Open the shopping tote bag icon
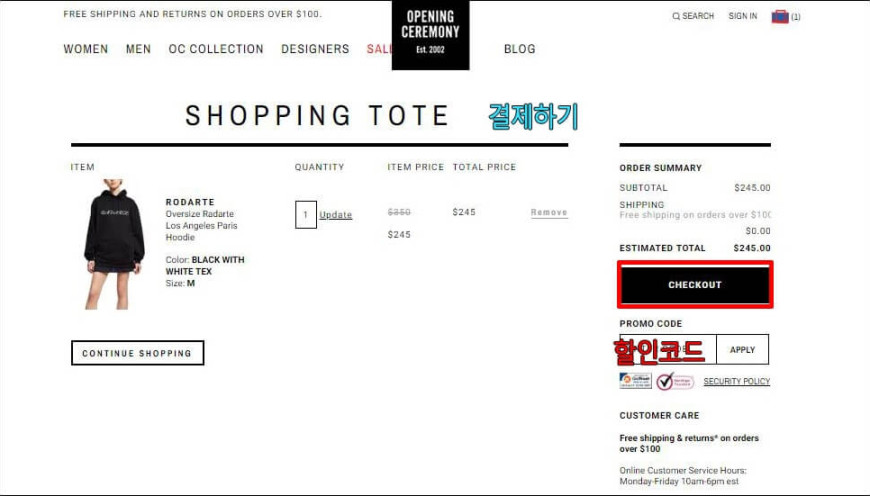 [x=780, y=17]
